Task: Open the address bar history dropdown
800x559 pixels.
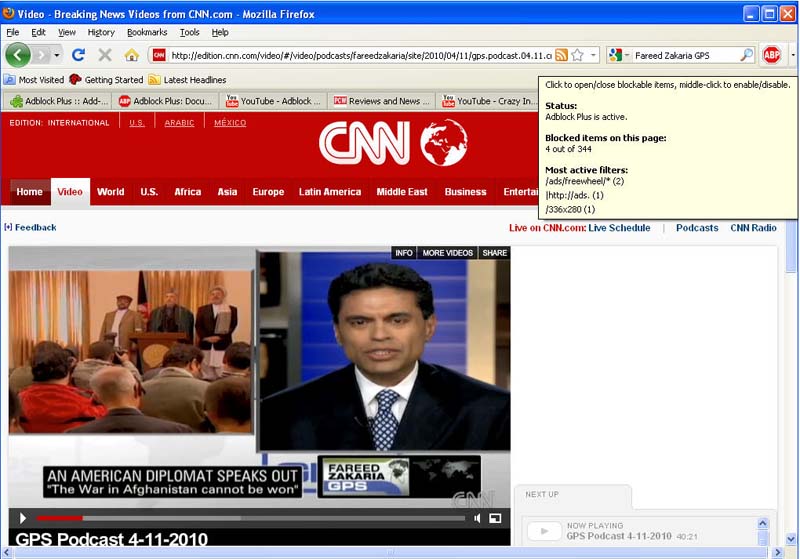Action: [x=593, y=55]
